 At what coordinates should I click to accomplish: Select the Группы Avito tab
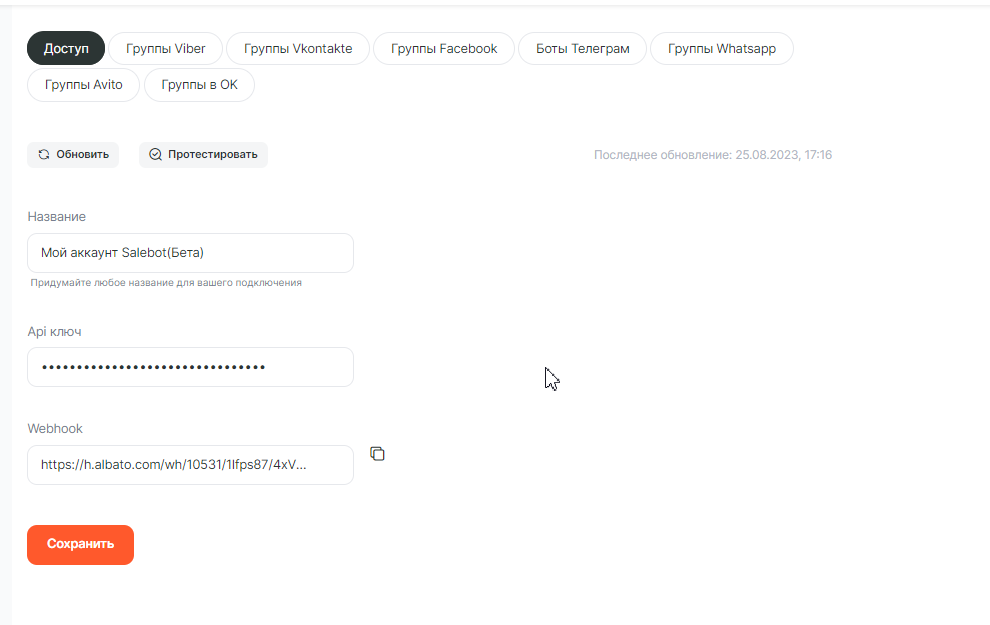(x=84, y=85)
